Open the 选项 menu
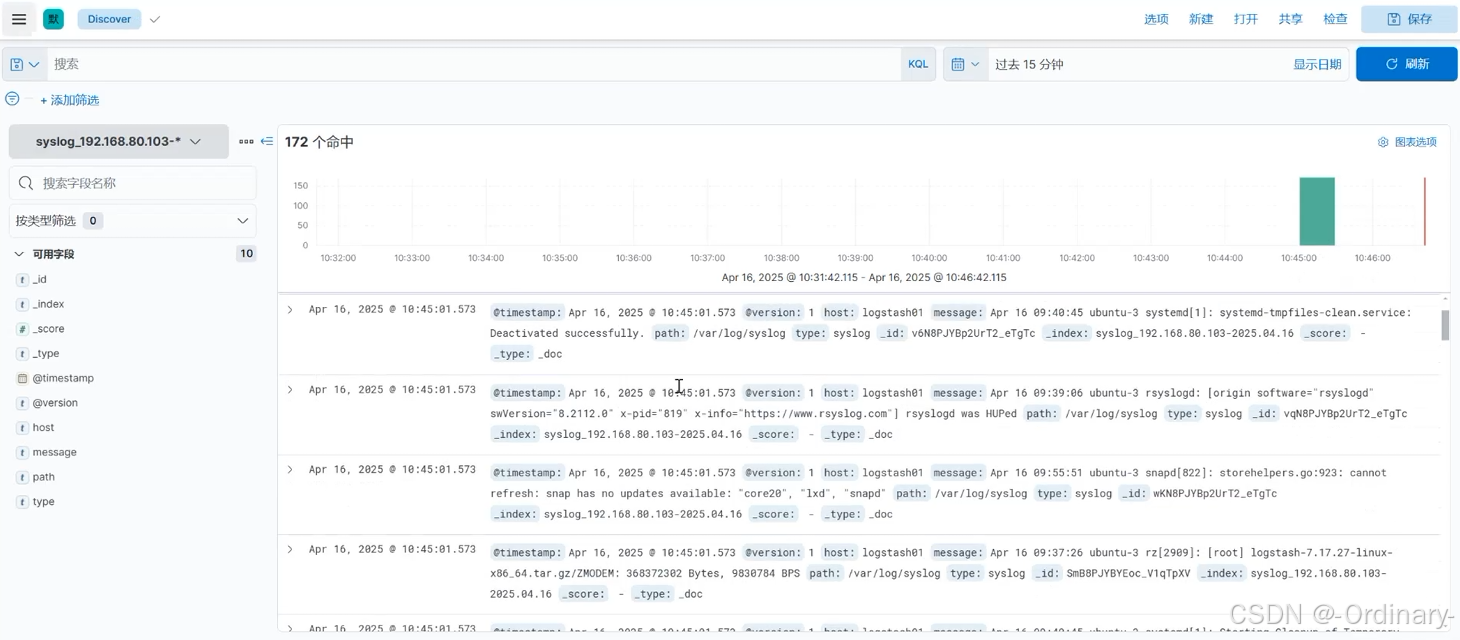Screen dimensions: 1460x640 click(x=1156, y=19)
